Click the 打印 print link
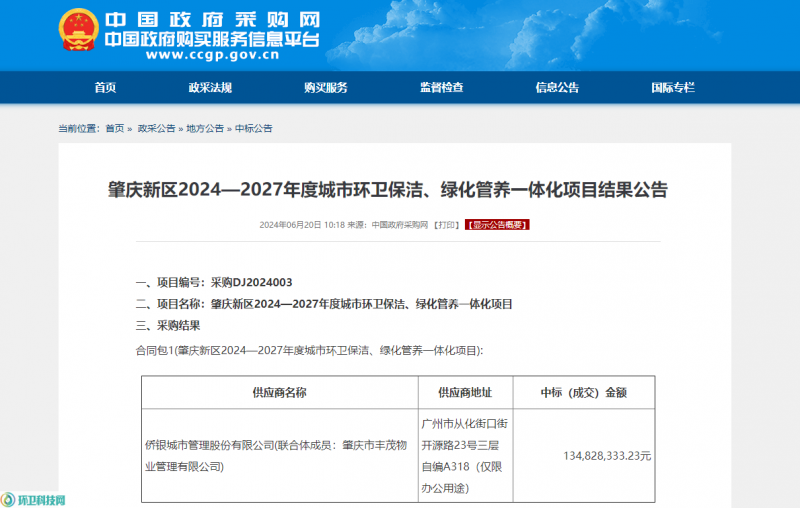 pyautogui.click(x=446, y=225)
